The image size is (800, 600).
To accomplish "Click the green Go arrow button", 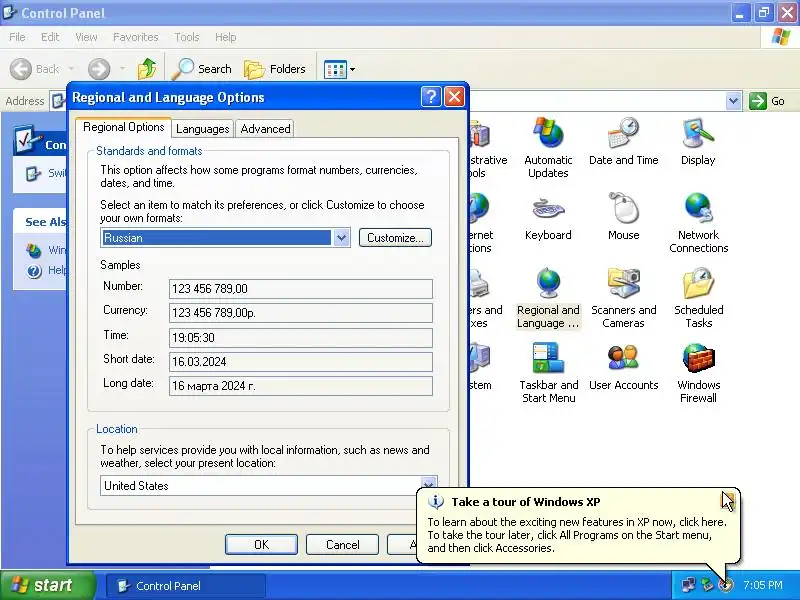I will point(758,101).
